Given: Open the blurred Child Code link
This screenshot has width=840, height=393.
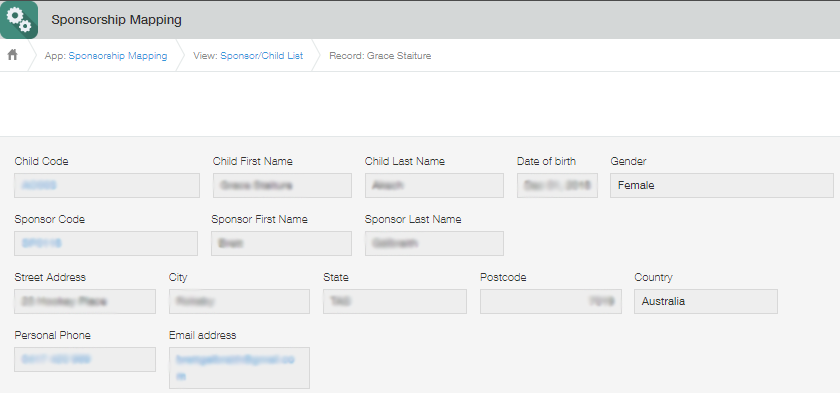Looking at the screenshot, I should (39, 185).
